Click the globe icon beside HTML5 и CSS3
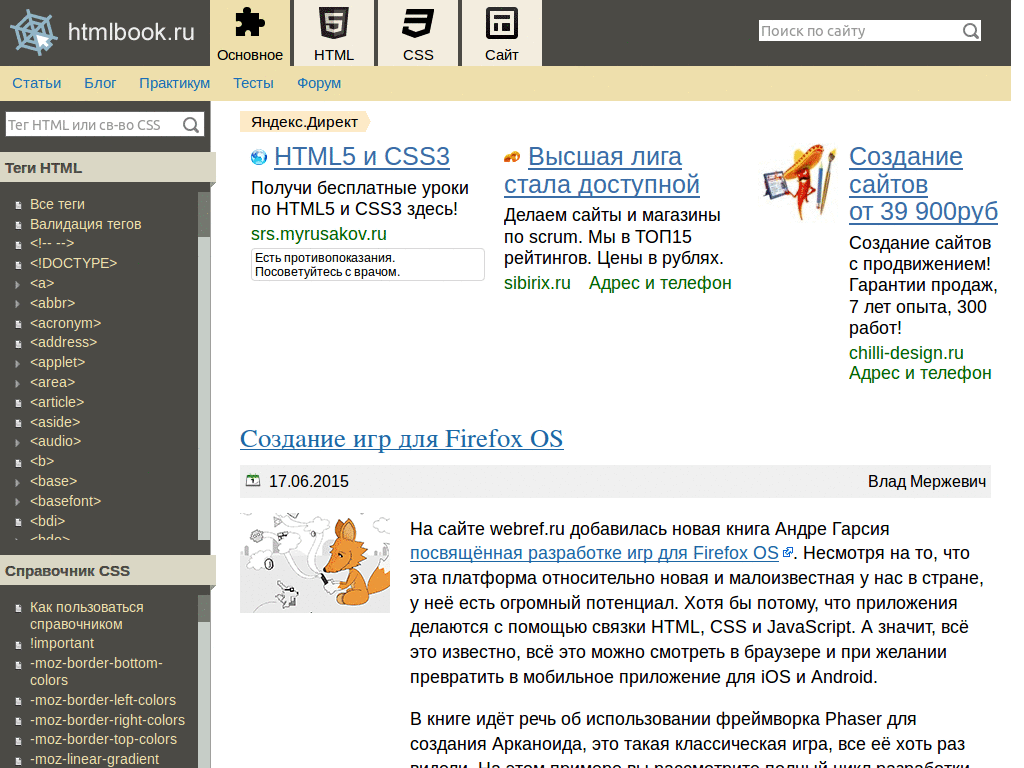Viewport: 1024px width, 768px height. (259, 157)
